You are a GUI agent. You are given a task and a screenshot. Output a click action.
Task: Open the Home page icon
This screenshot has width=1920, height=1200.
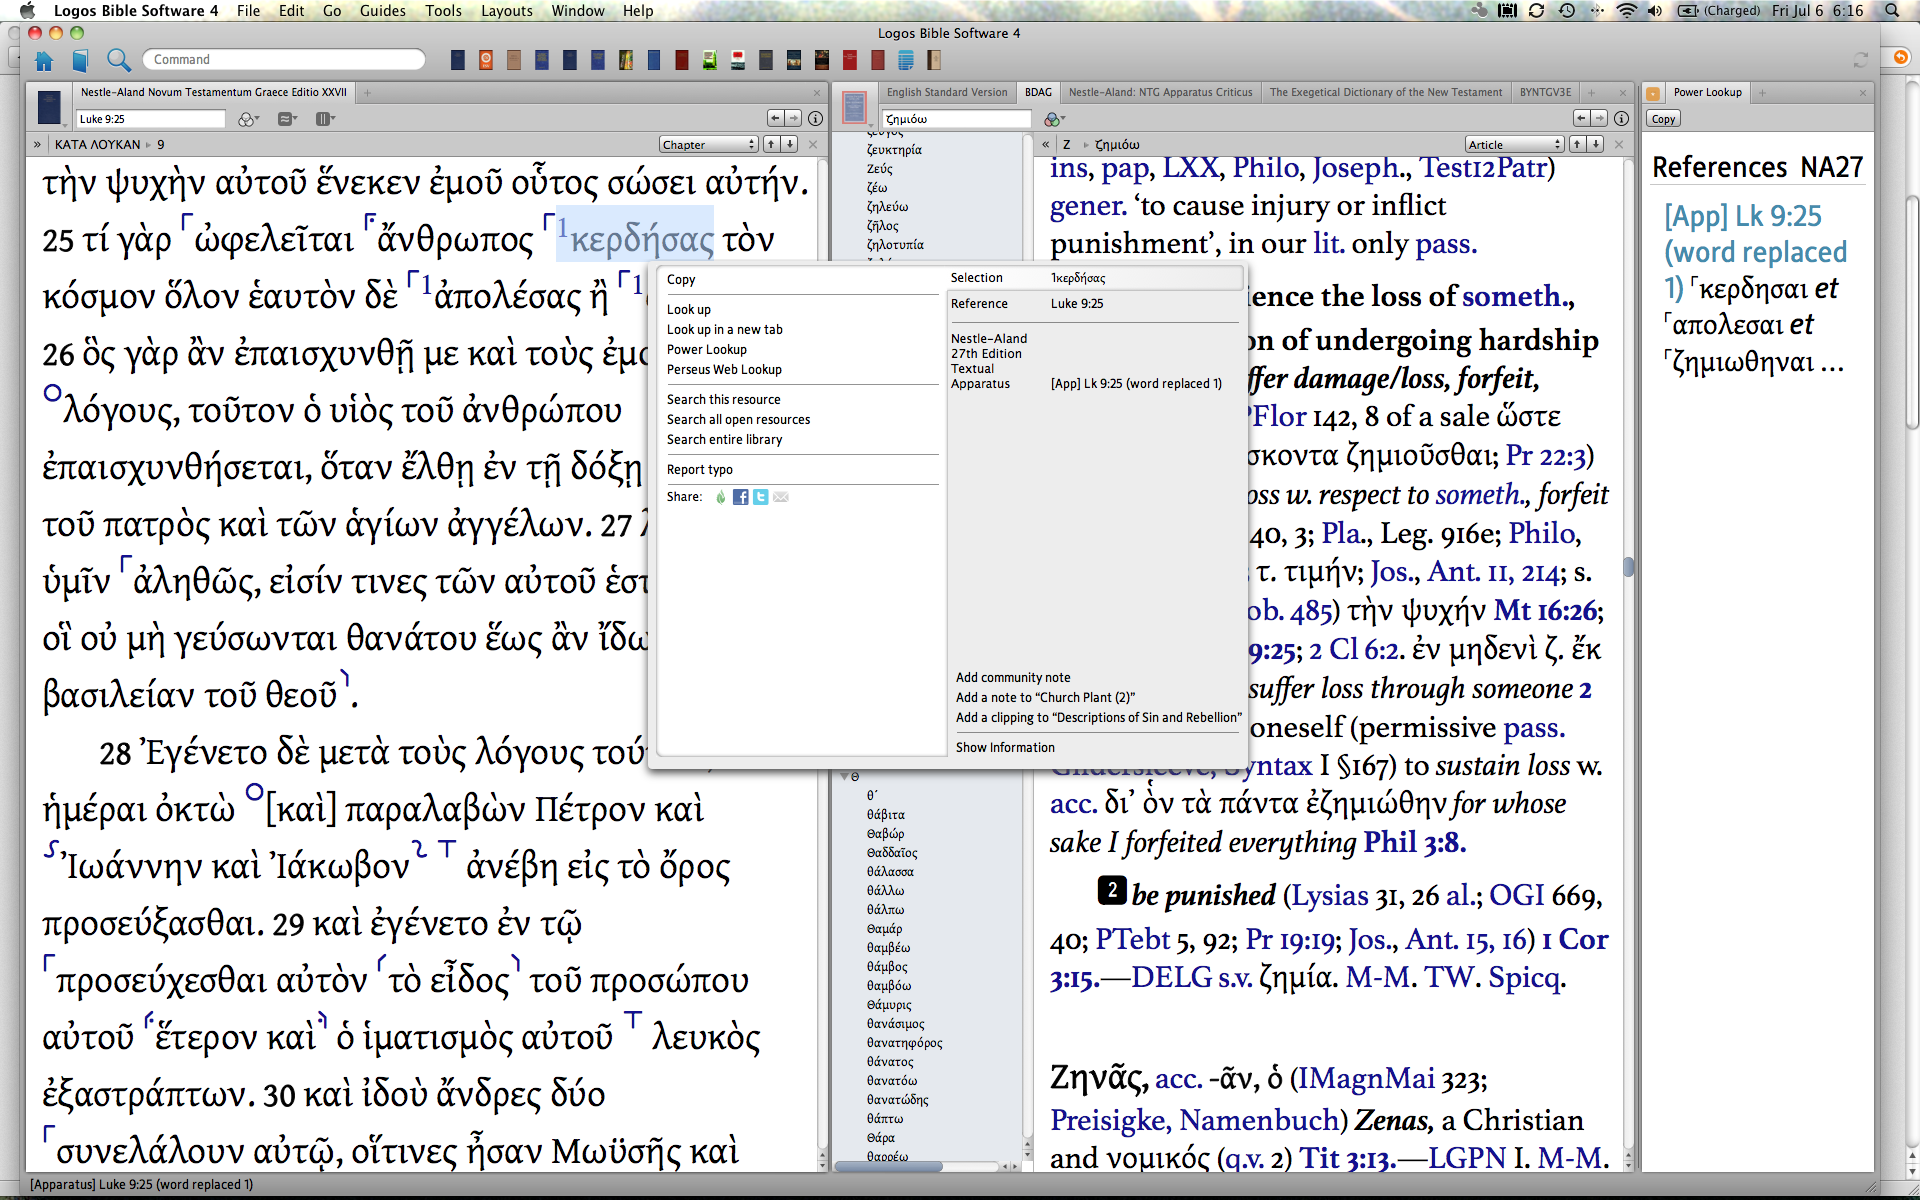coord(44,61)
